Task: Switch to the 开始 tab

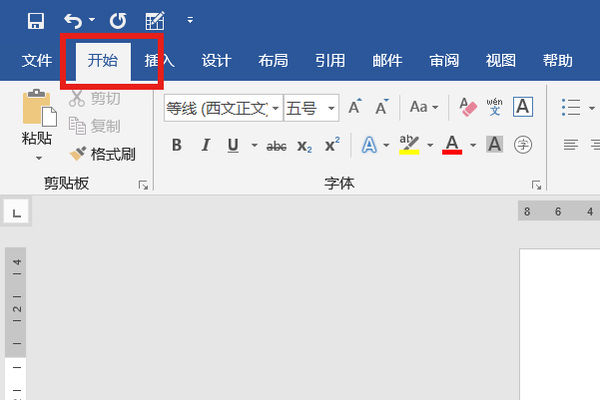Action: pyautogui.click(x=103, y=60)
